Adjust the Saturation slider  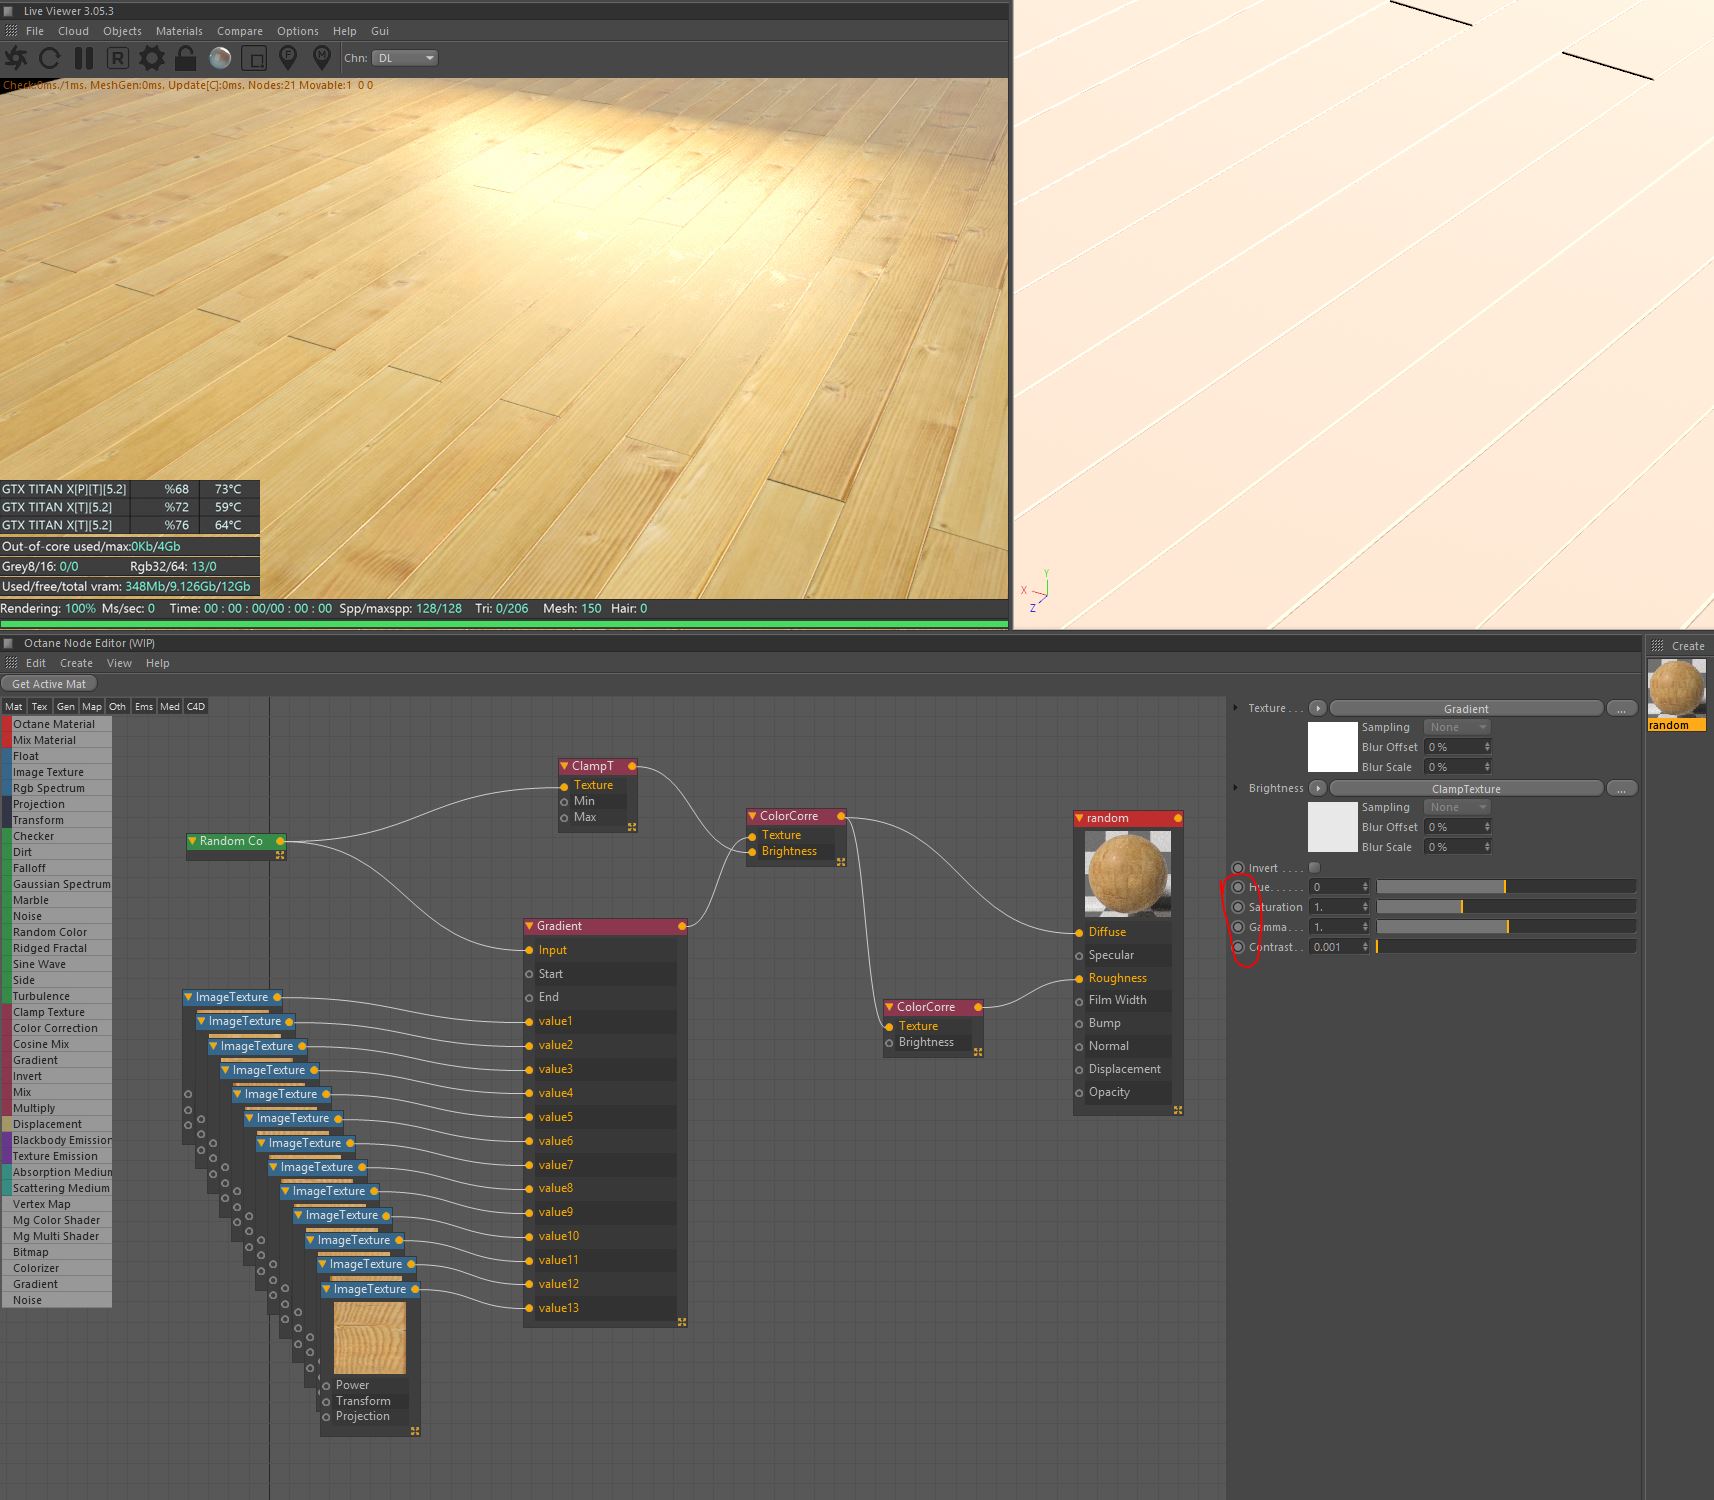1506,907
